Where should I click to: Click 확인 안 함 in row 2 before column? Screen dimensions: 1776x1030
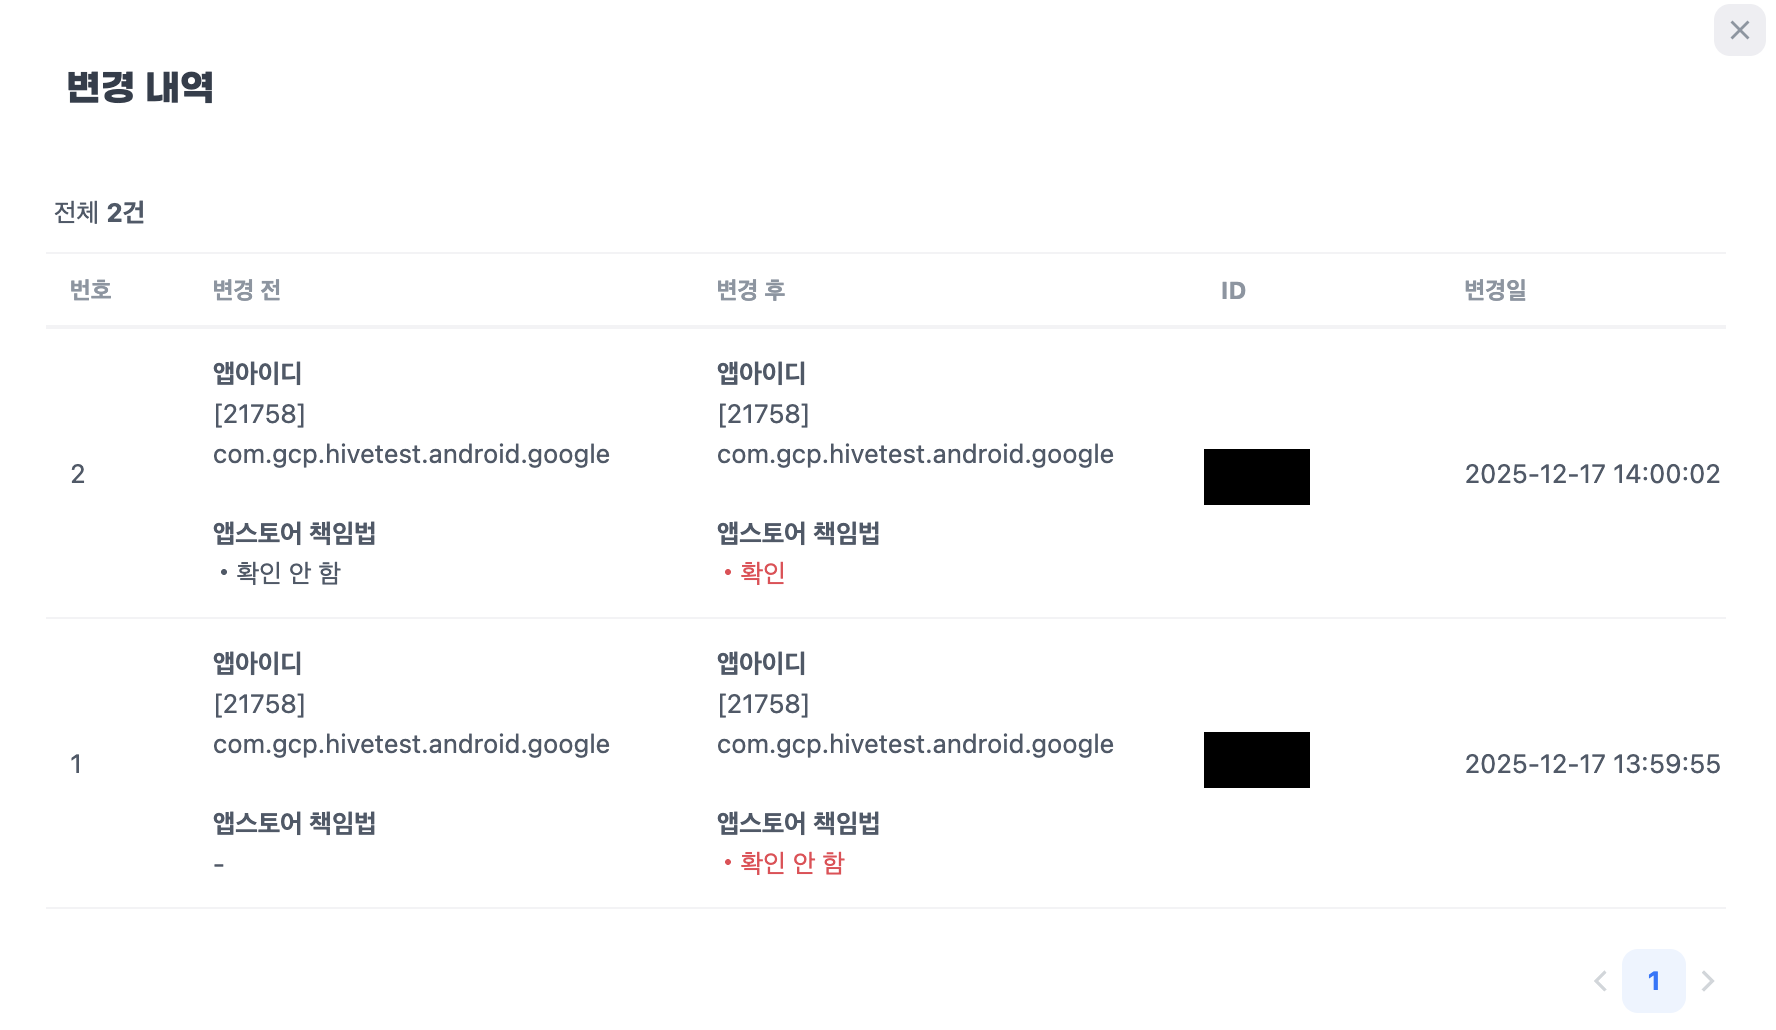click(x=288, y=573)
